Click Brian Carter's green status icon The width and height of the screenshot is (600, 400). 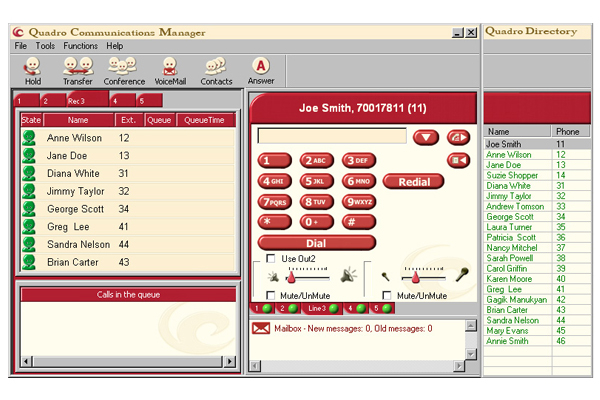[x=29, y=262]
